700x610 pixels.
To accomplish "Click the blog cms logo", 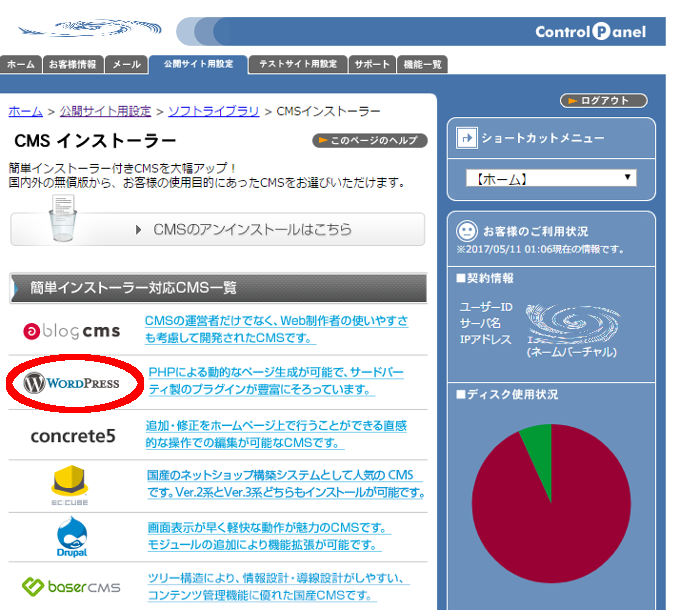I will (x=72, y=331).
